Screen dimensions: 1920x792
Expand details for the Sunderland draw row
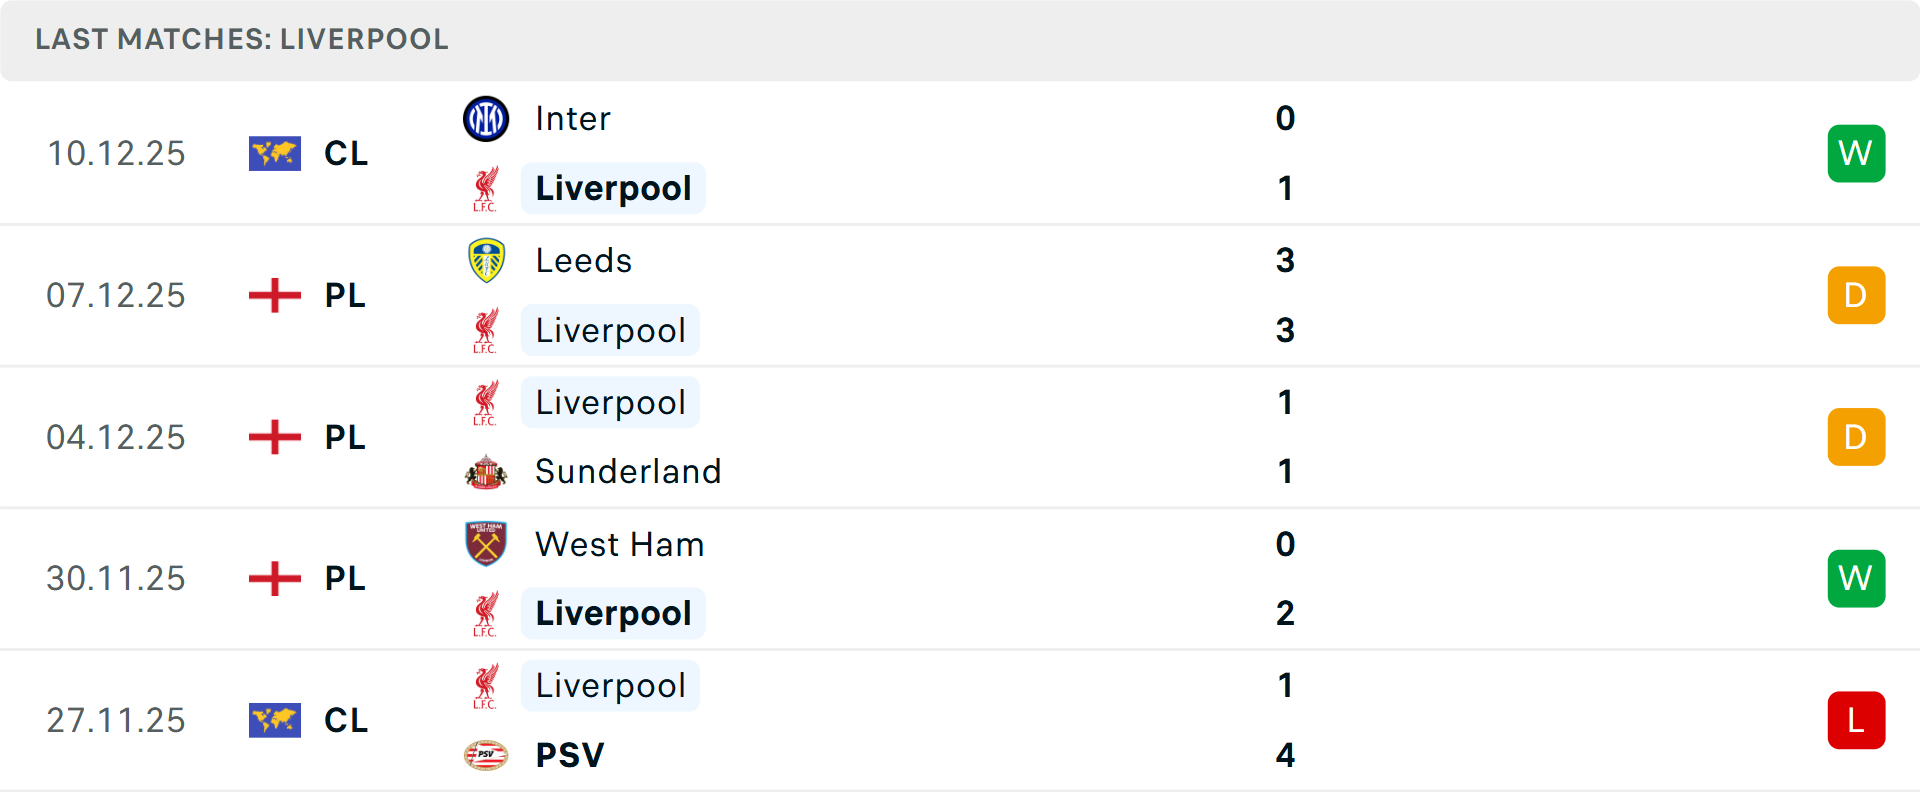pos(960,437)
